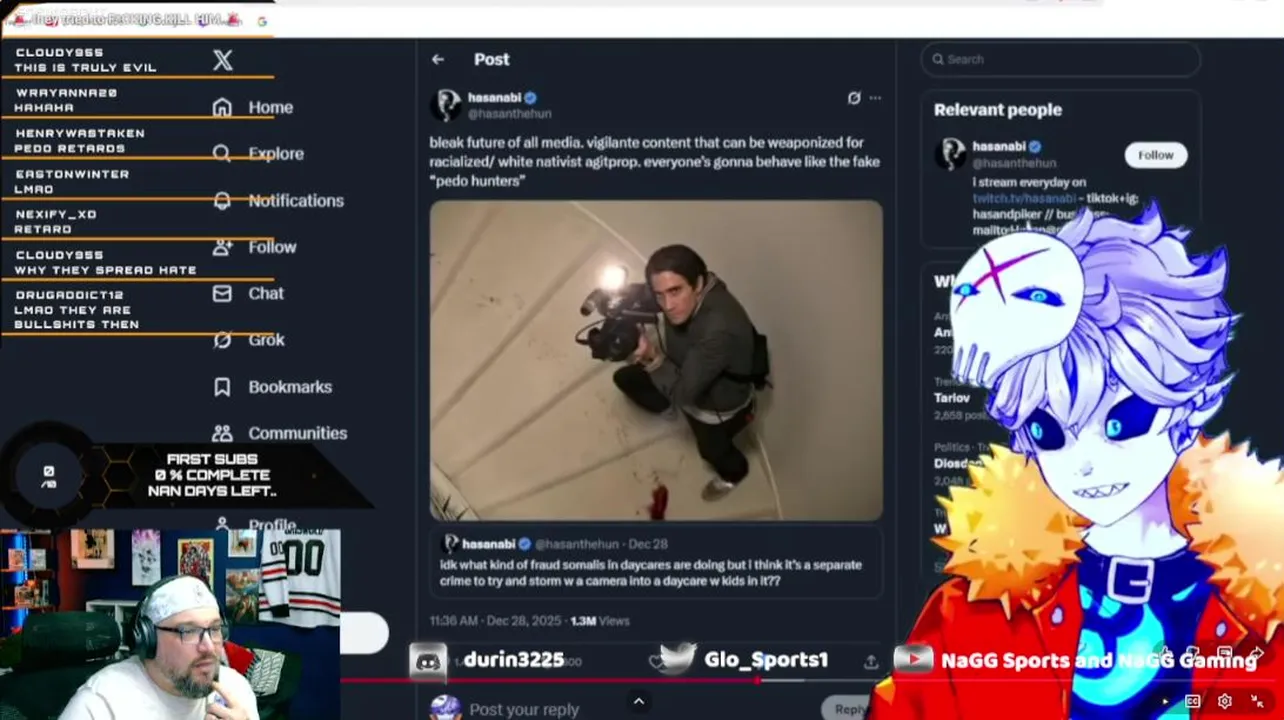Focus the X Search field

click(x=1060, y=59)
